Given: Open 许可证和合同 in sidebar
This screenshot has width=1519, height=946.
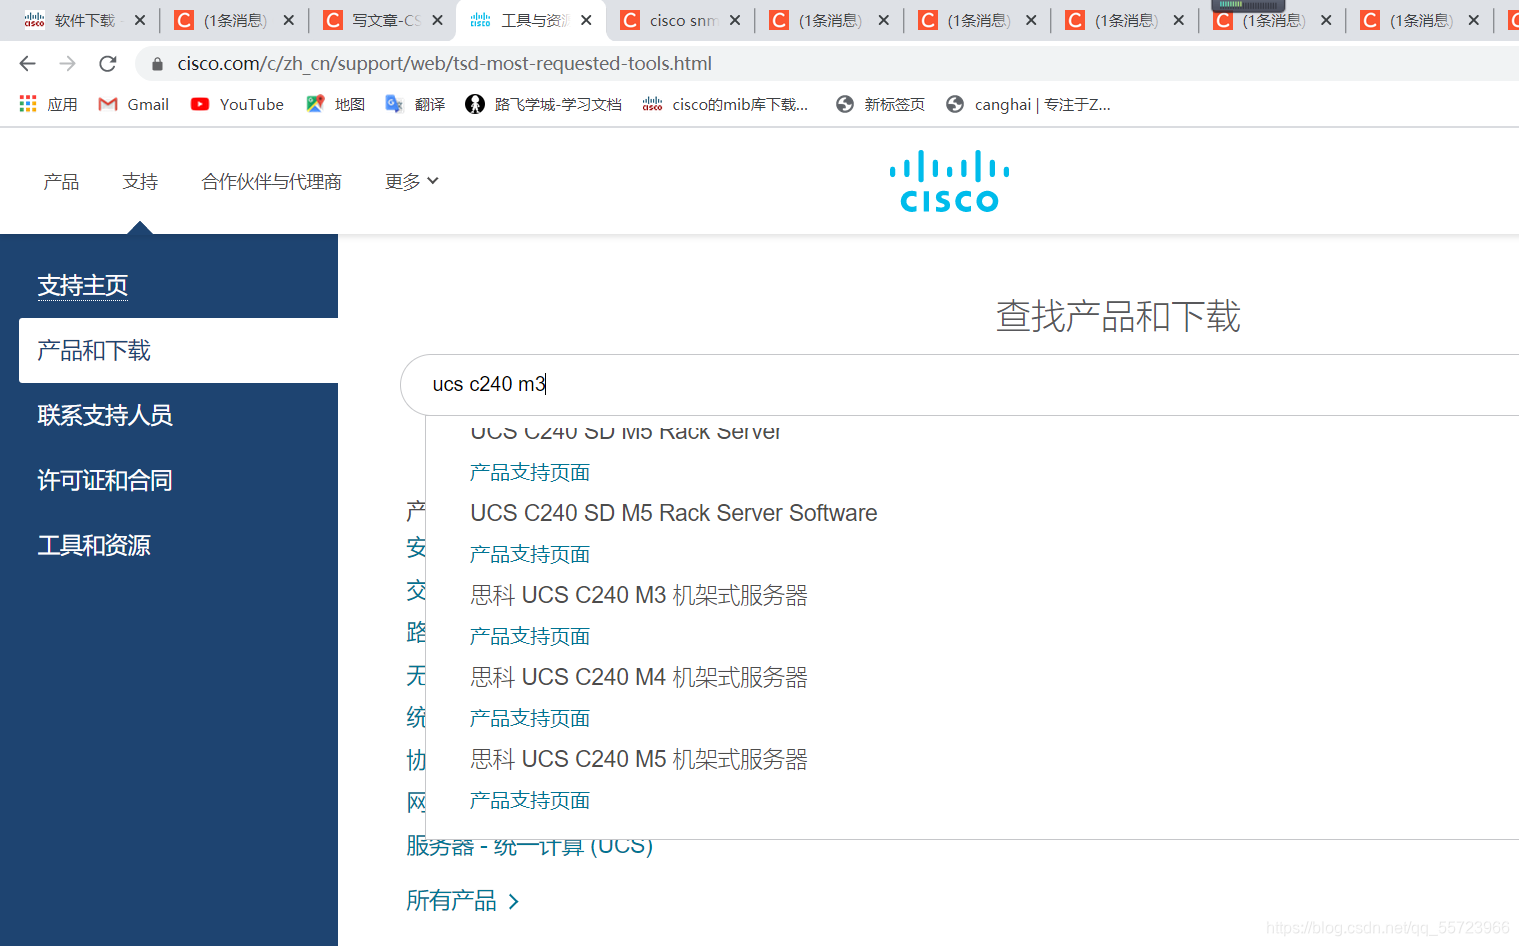Looking at the screenshot, I should 105,481.
